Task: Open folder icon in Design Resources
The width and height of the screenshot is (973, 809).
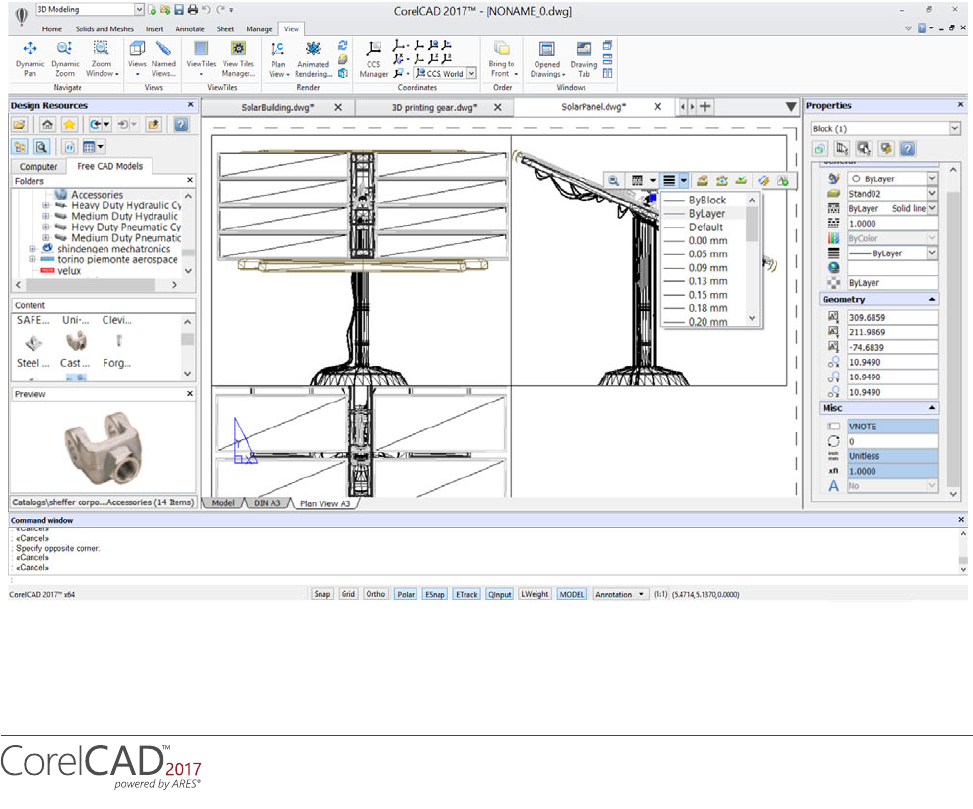Action: [20, 125]
